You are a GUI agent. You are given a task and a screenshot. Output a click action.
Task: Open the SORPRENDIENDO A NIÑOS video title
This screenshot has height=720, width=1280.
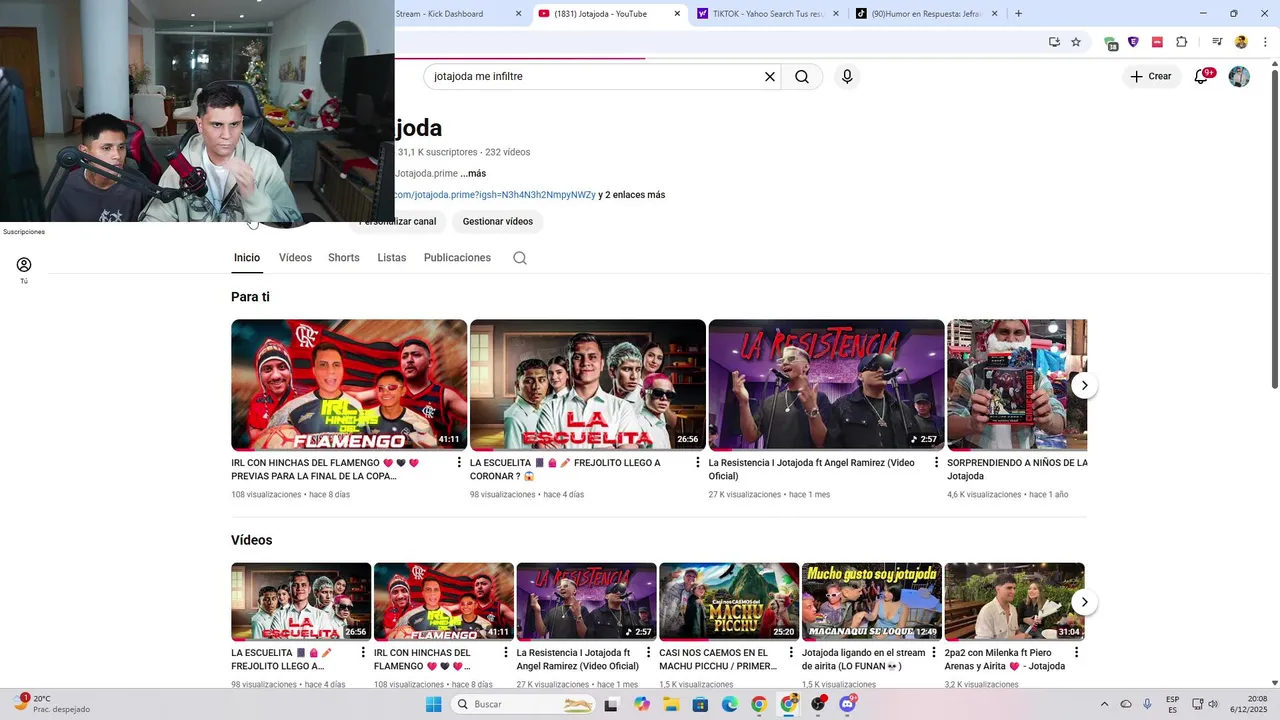(x=1017, y=469)
